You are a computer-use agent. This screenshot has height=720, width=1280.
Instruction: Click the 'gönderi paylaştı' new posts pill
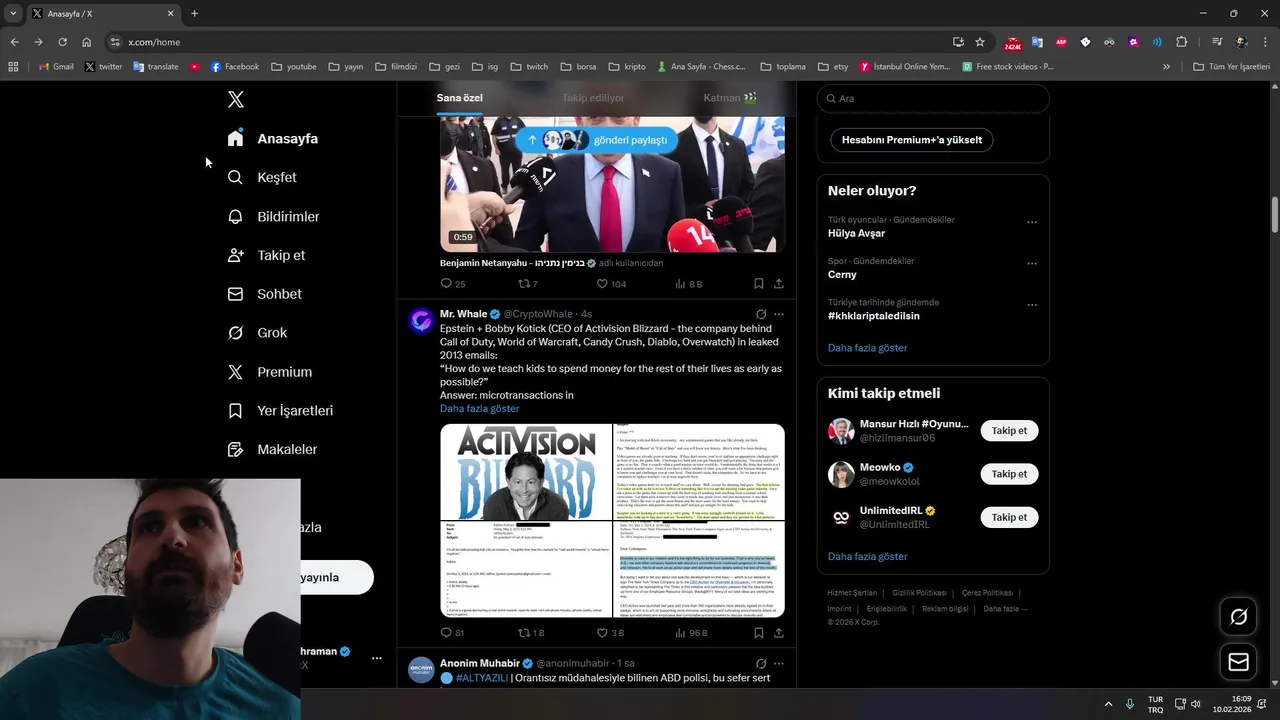tap(597, 140)
